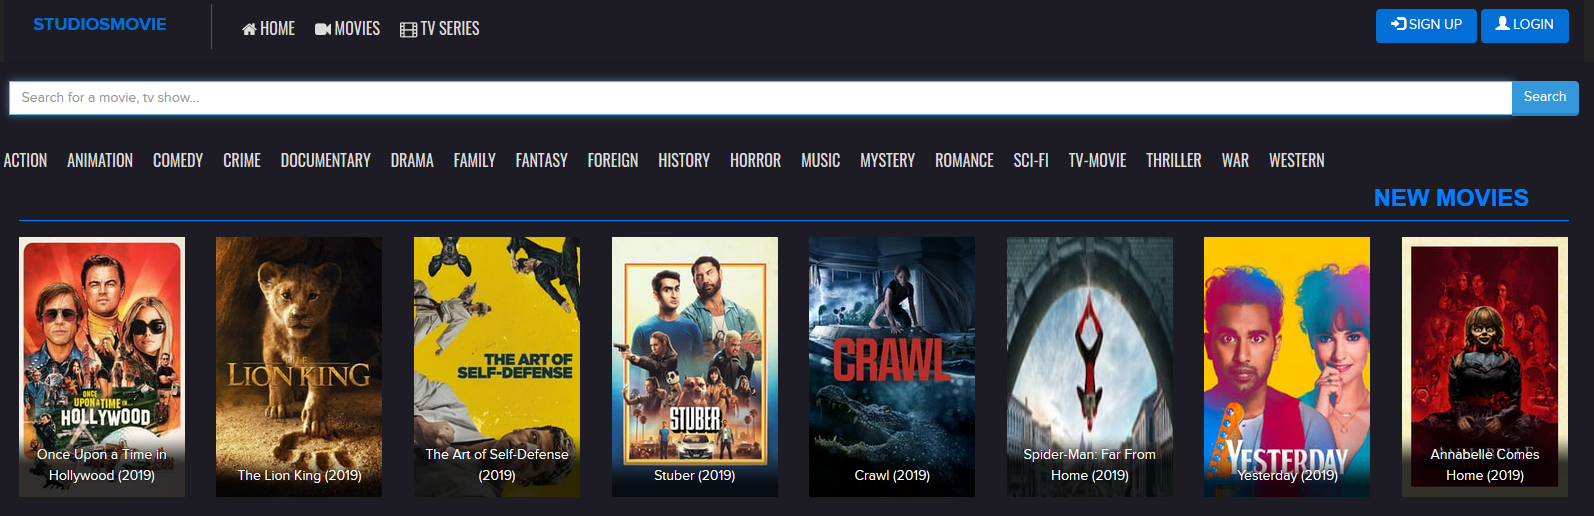This screenshot has height=516, width=1594.
Task: Click the film strip TV Series icon
Action: coord(408,30)
